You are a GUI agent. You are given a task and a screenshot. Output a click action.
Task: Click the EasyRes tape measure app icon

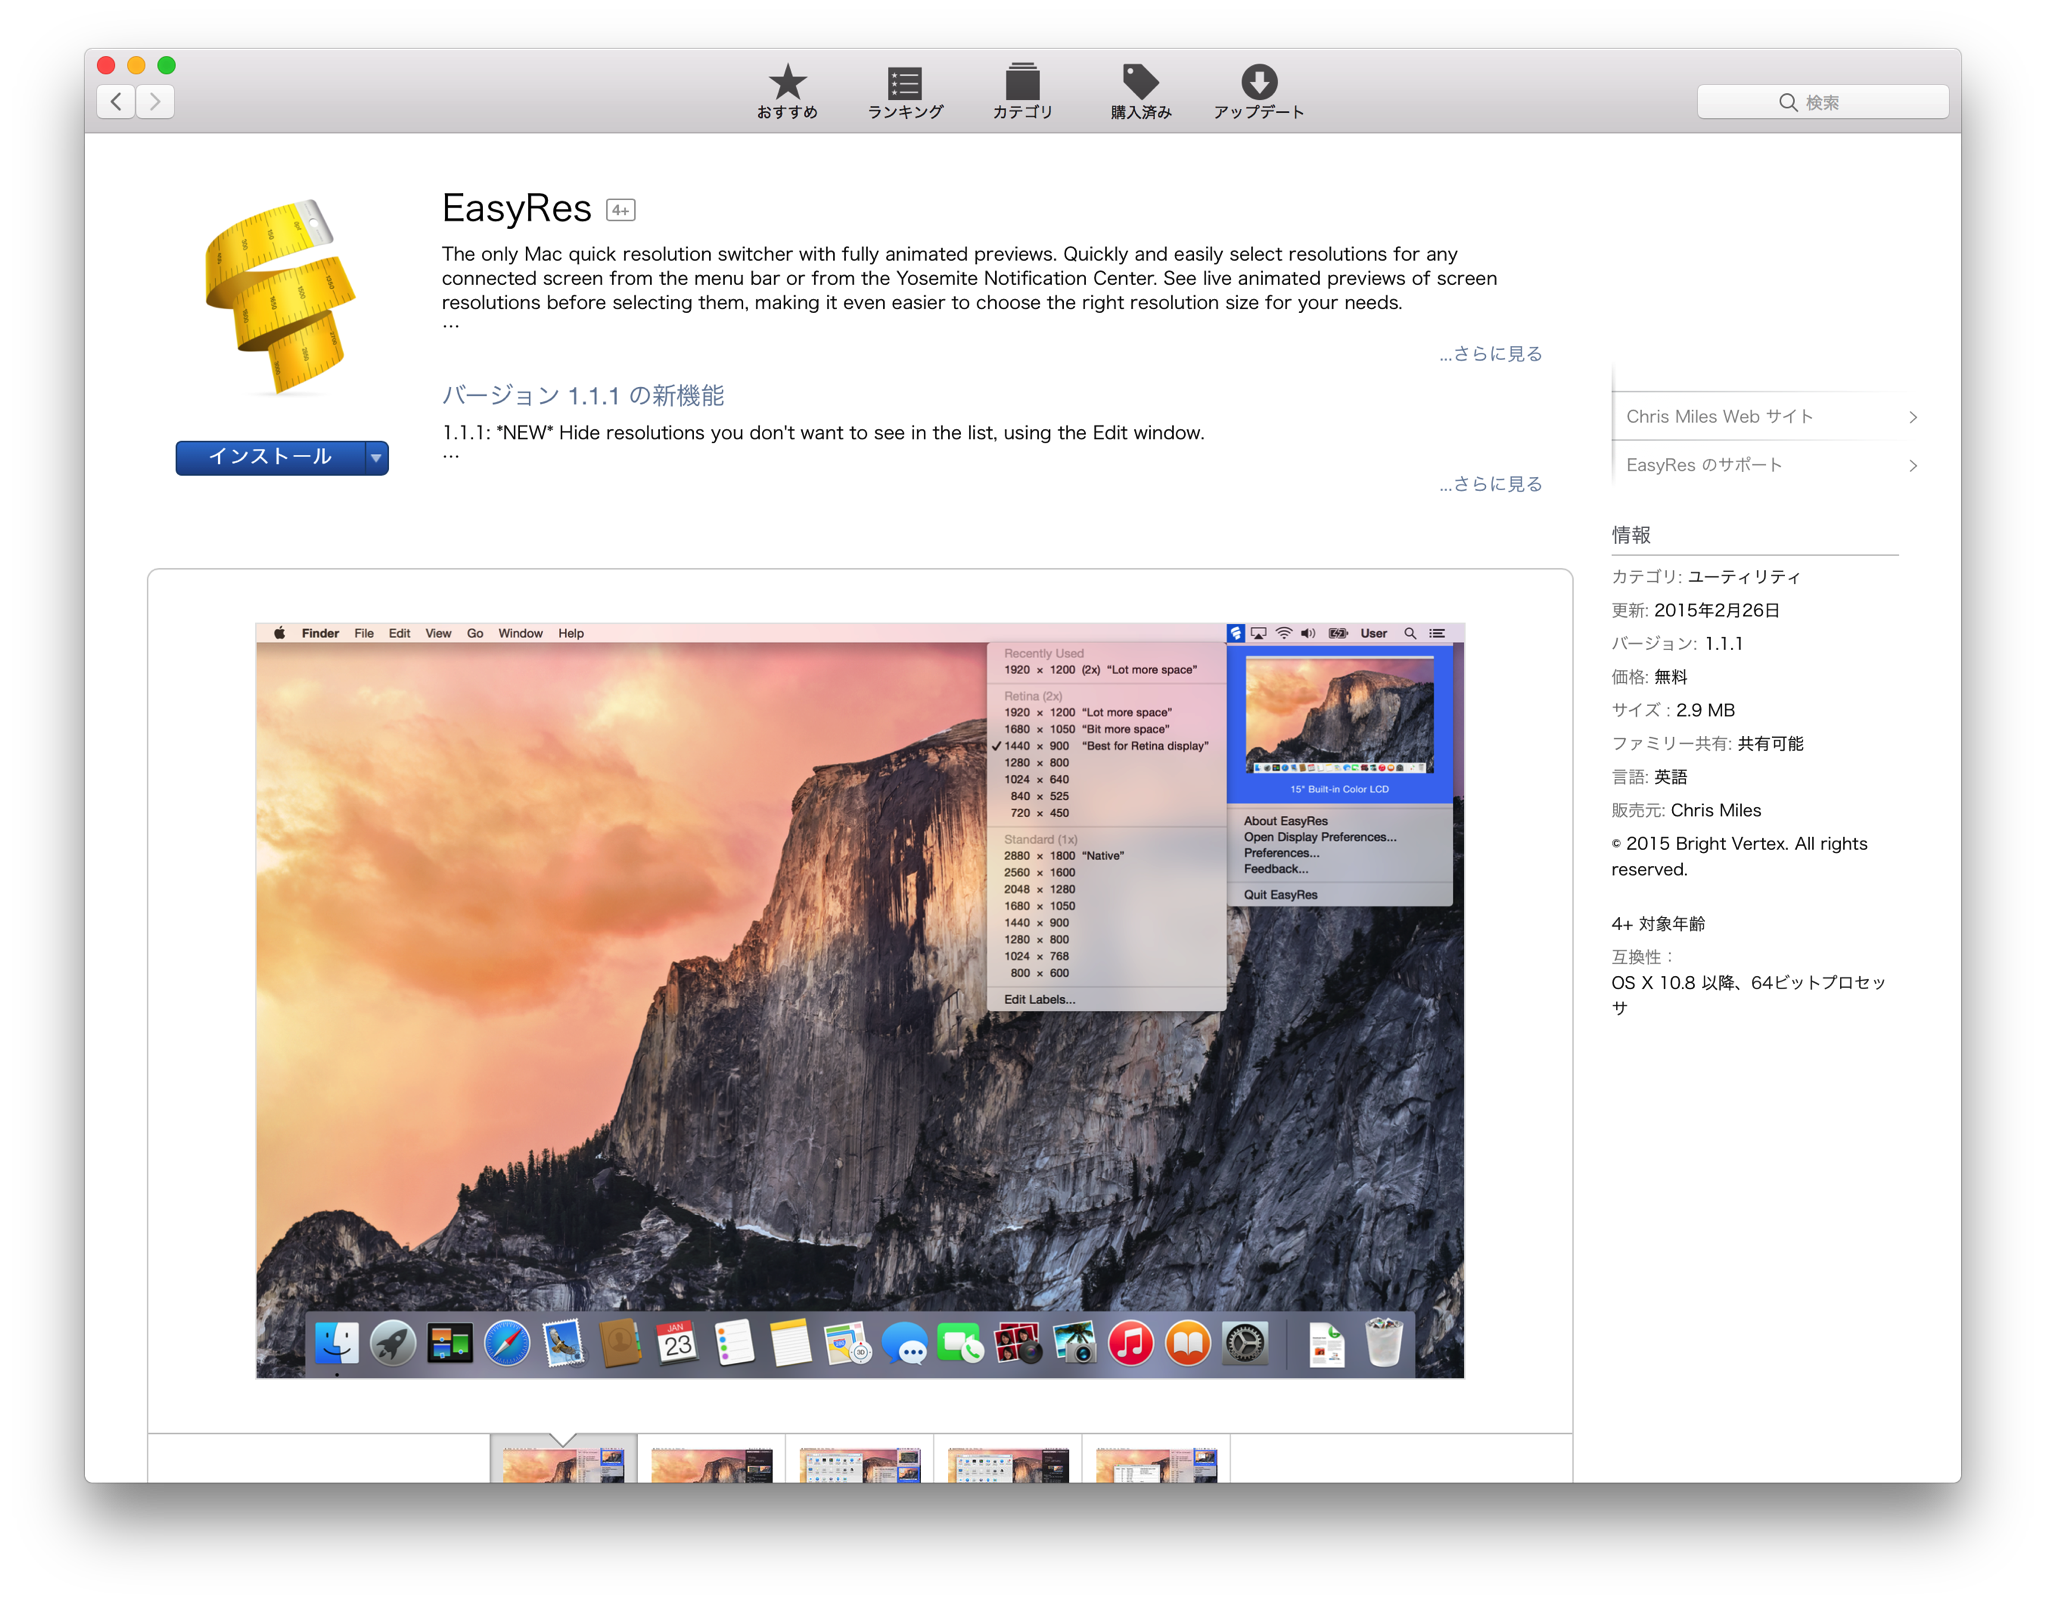click(282, 296)
